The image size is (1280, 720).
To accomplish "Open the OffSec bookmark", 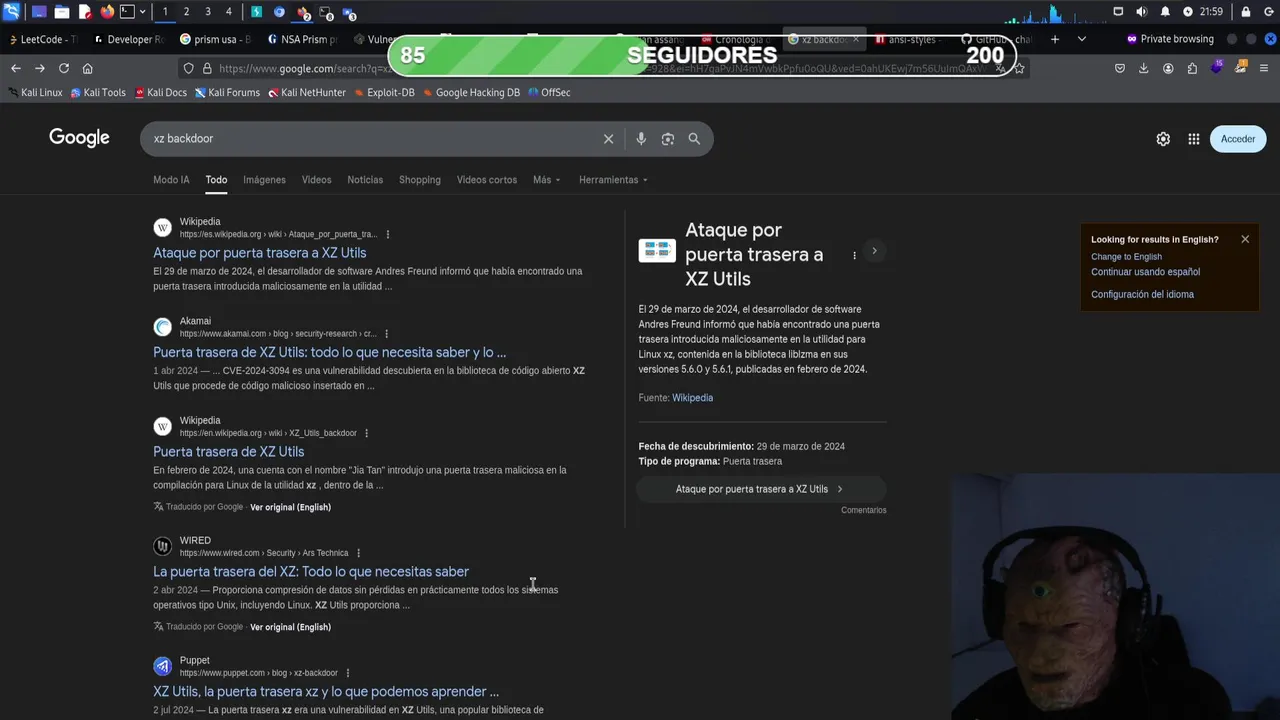I will 549,92.
